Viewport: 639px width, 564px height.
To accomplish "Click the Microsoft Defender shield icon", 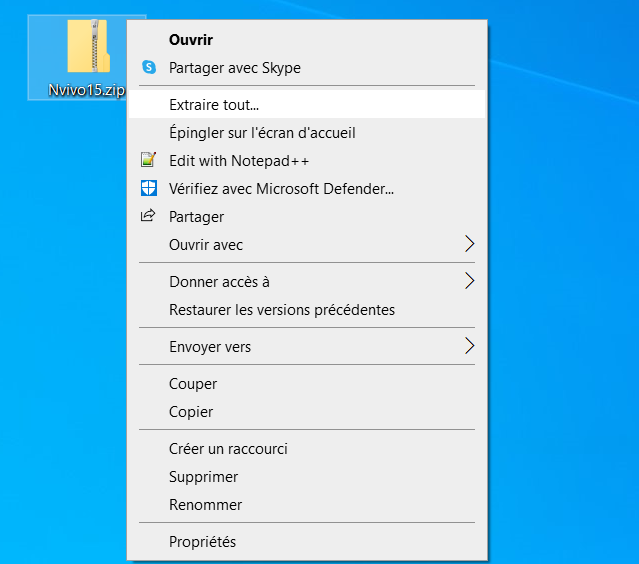I will coord(149,188).
